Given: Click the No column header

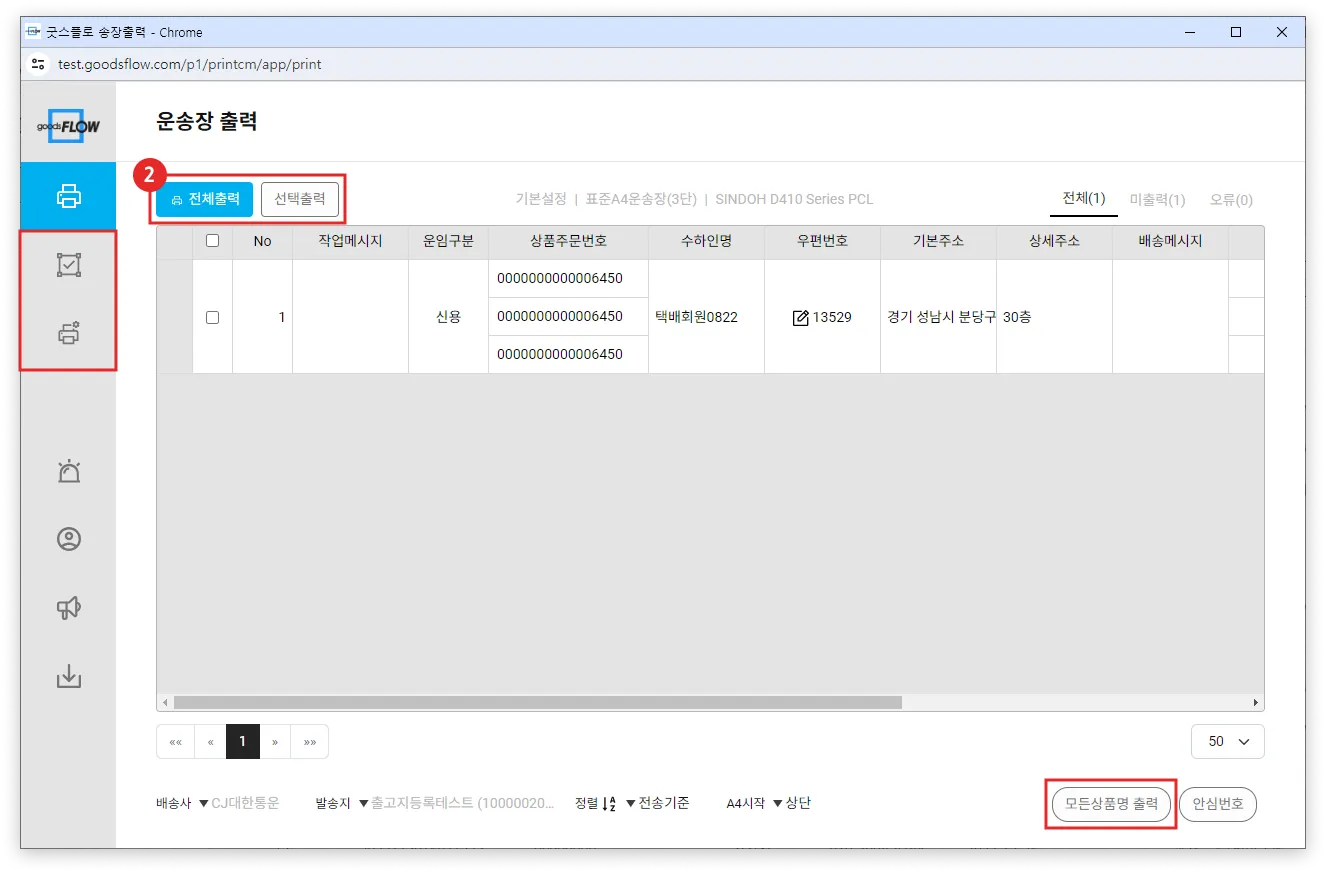Looking at the screenshot, I should [262, 241].
